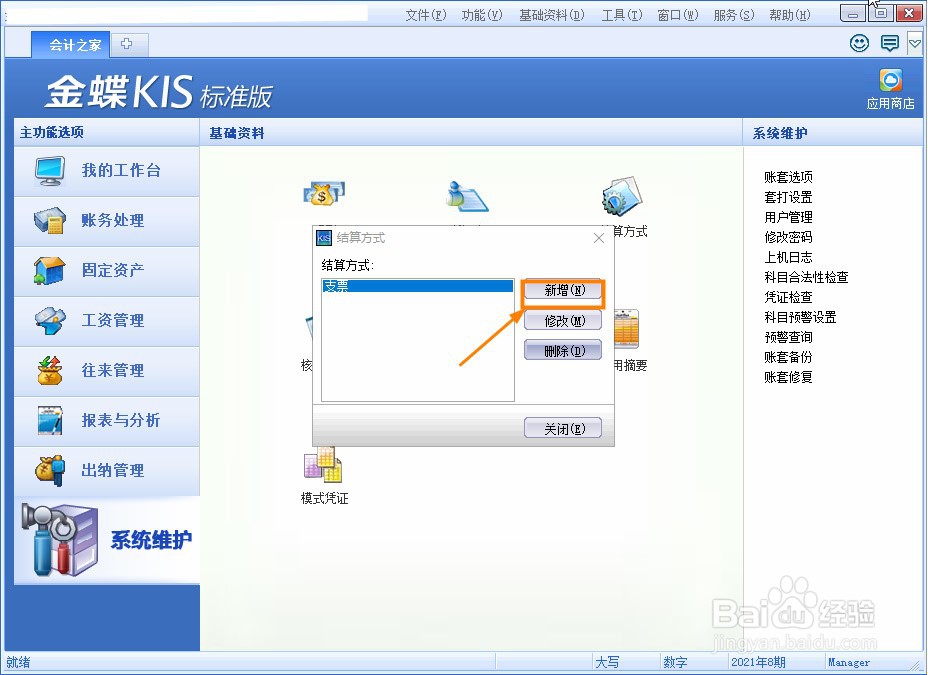This screenshot has width=928, height=675.
Task: Open the 功能(V) menu
Action: (x=482, y=15)
